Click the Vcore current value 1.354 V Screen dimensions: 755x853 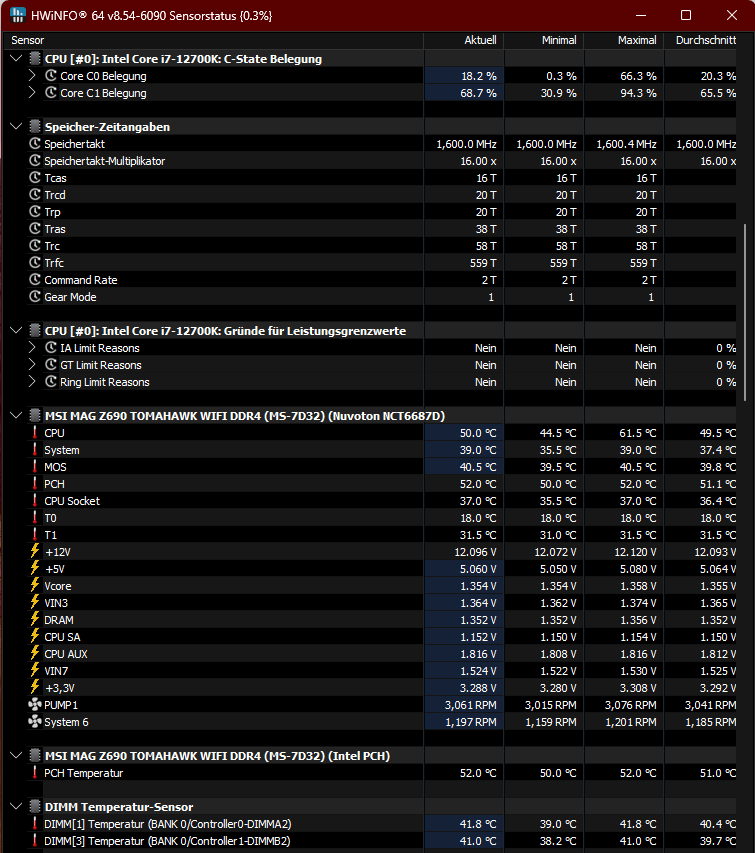click(478, 586)
